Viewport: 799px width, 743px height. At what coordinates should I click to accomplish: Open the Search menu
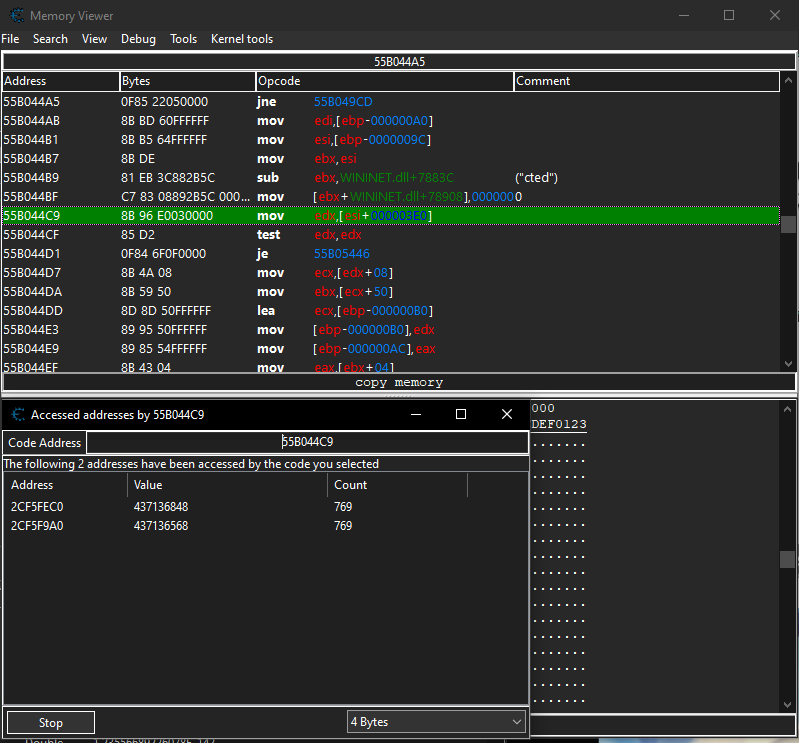[x=50, y=39]
